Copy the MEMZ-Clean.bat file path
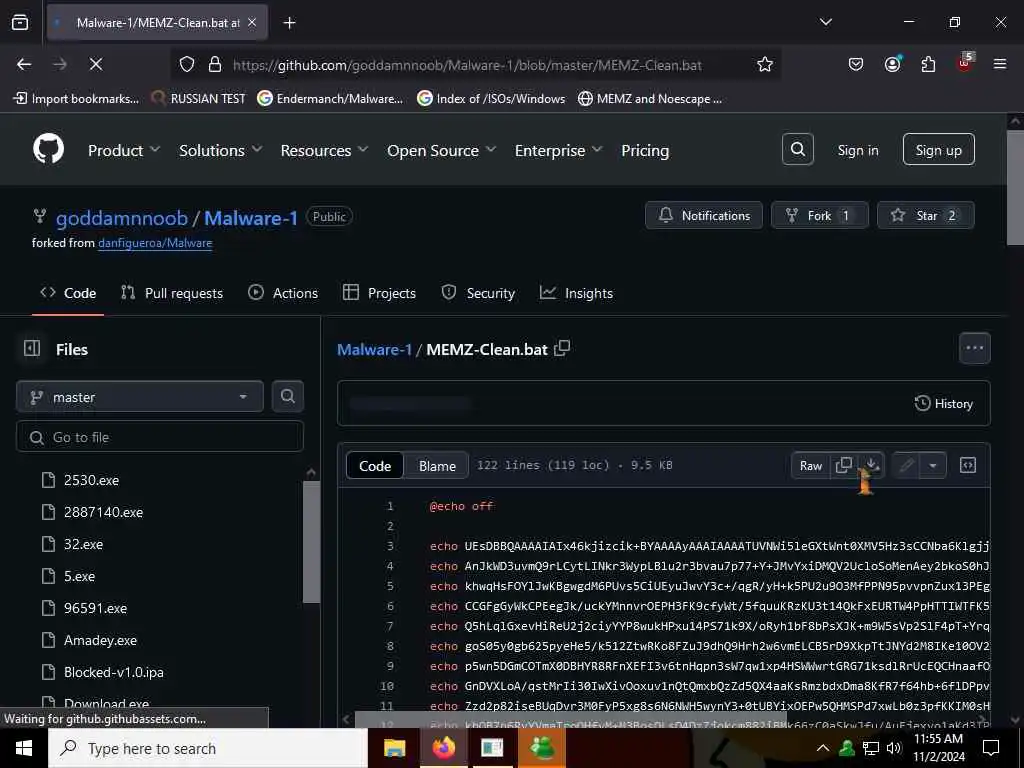Viewport: 1024px width, 768px height. coord(562,349)
